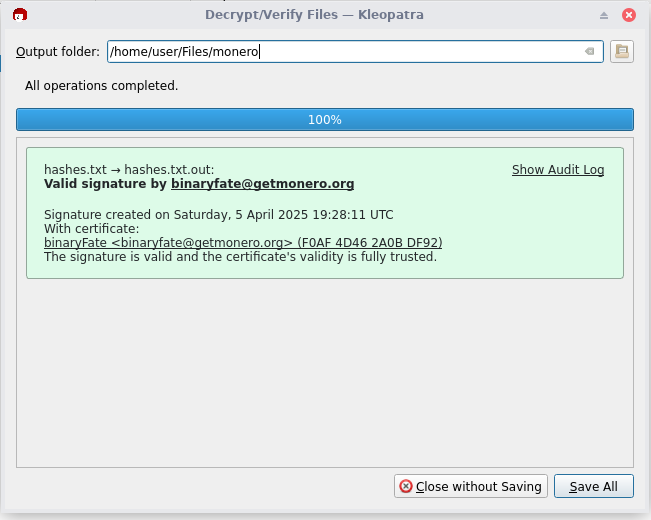
Task: Show the Audit Log
Action: 558,169
